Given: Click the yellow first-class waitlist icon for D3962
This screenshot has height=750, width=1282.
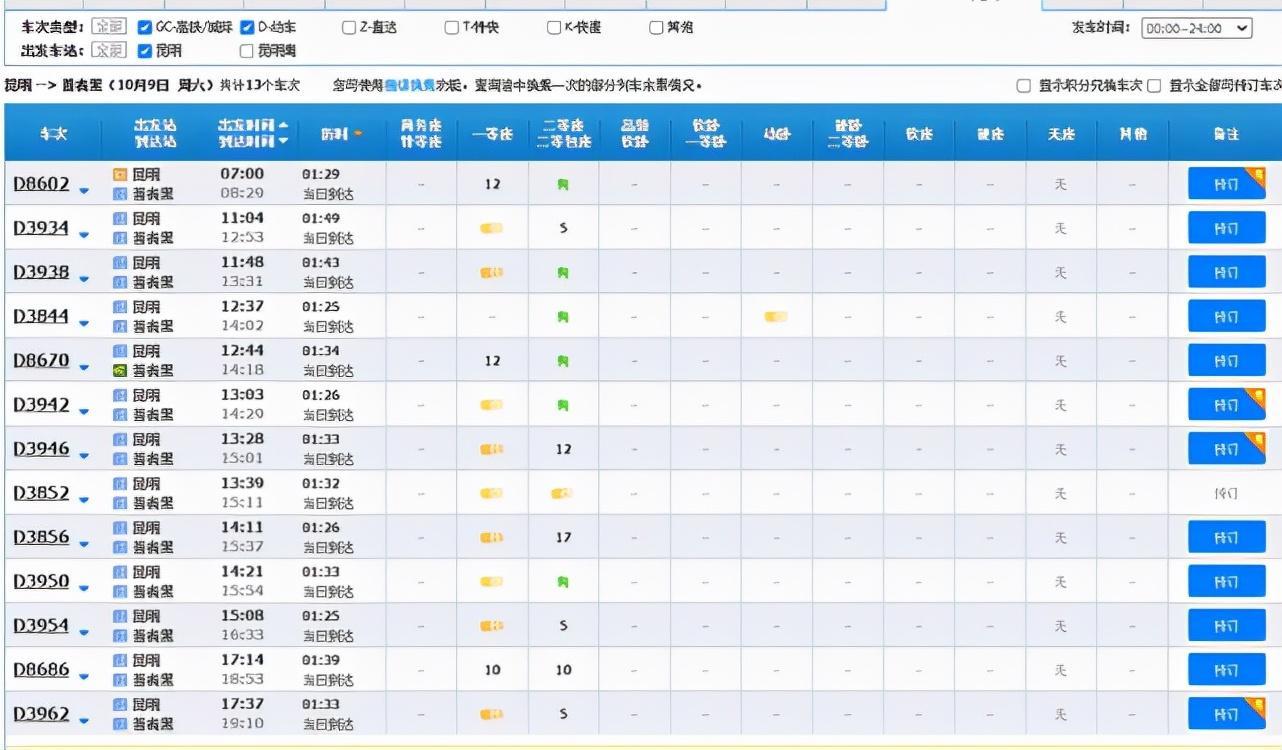Looking at the screenshot, I should tap(491, 714).
